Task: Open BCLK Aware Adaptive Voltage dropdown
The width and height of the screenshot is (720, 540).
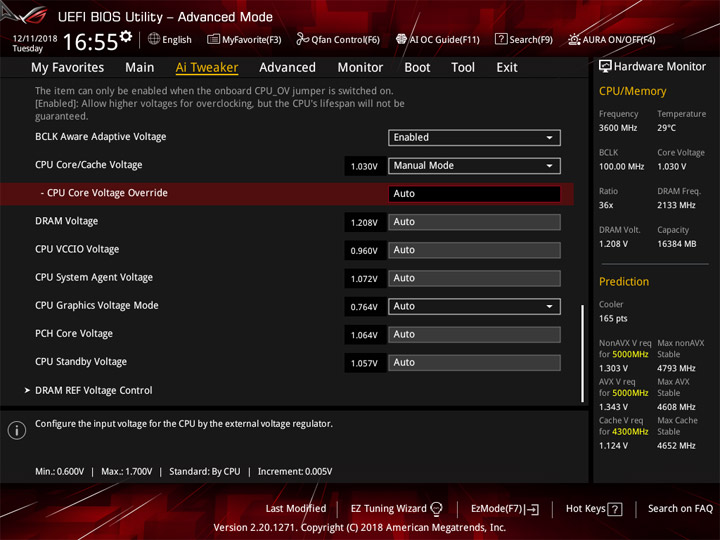Action: tap(474, 138)
